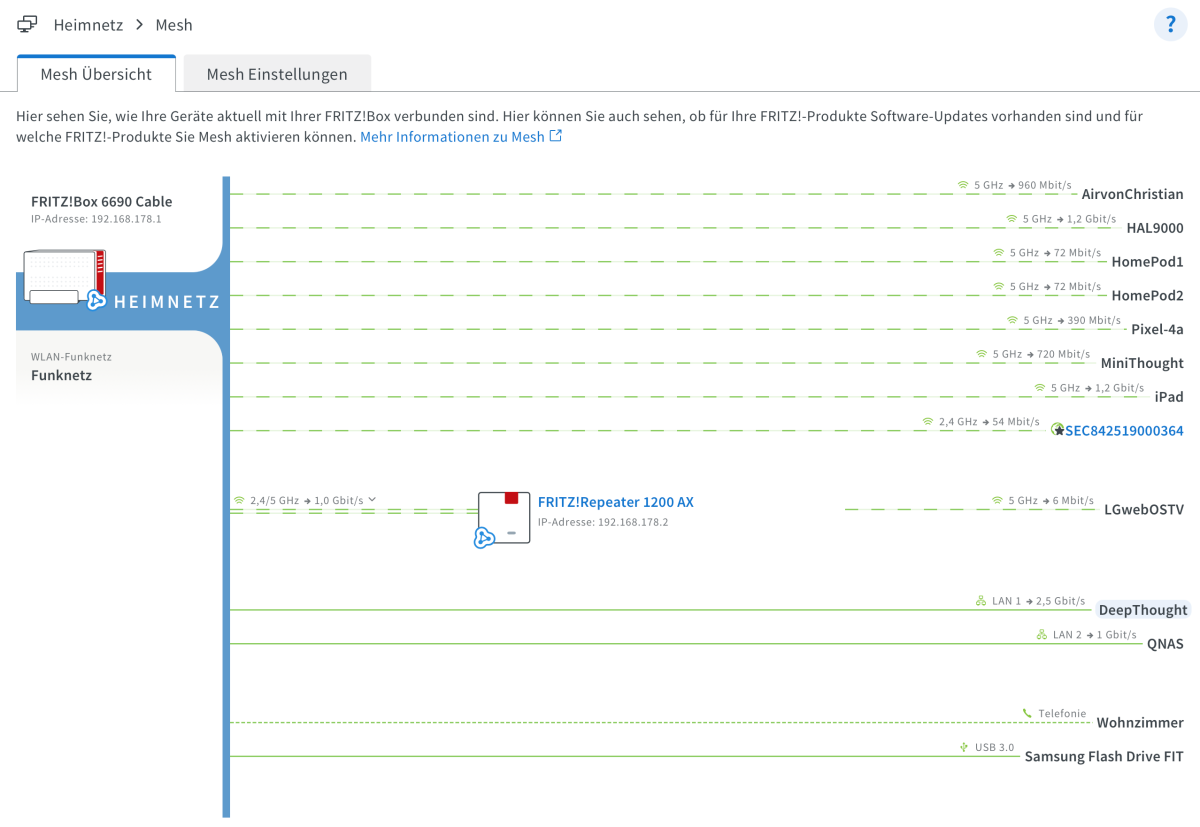
Task: Open the SEC842519000364 device link
Action: (x=1124, y=431)
